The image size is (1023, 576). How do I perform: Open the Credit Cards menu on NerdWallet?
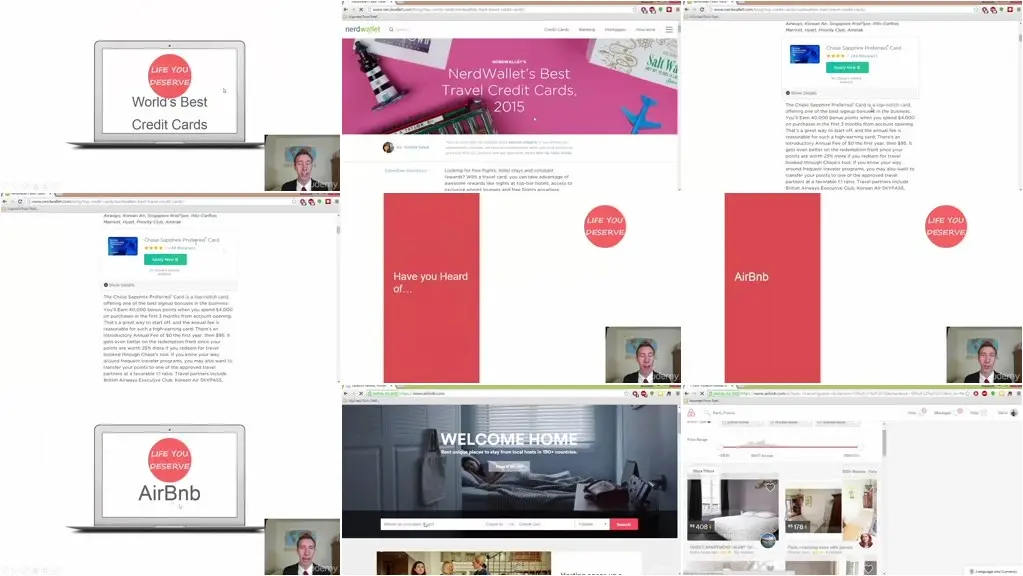point(557,29)
